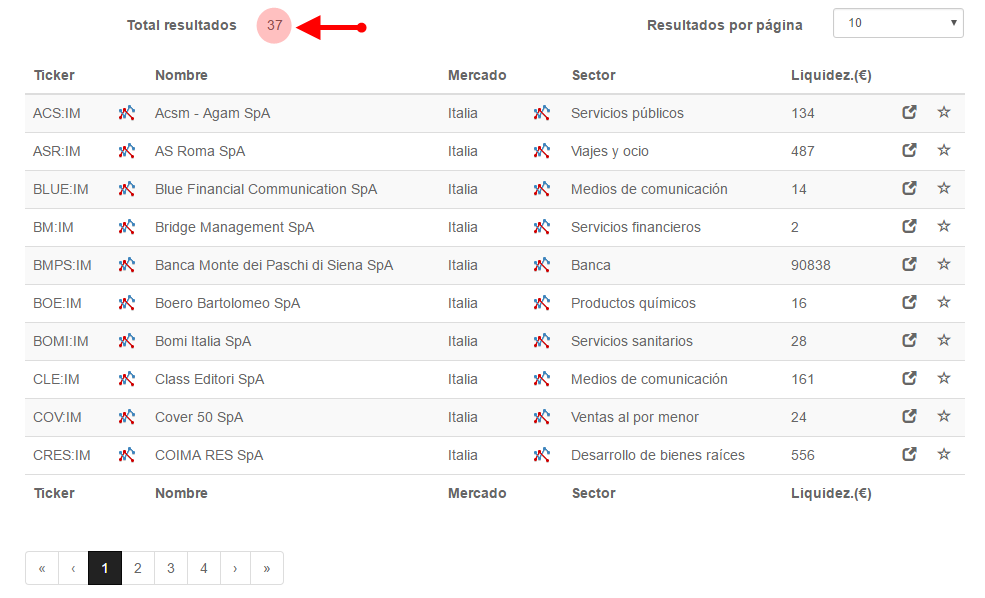
Task: Open external link for AS Roma SpA
Action: click(909, 151)
